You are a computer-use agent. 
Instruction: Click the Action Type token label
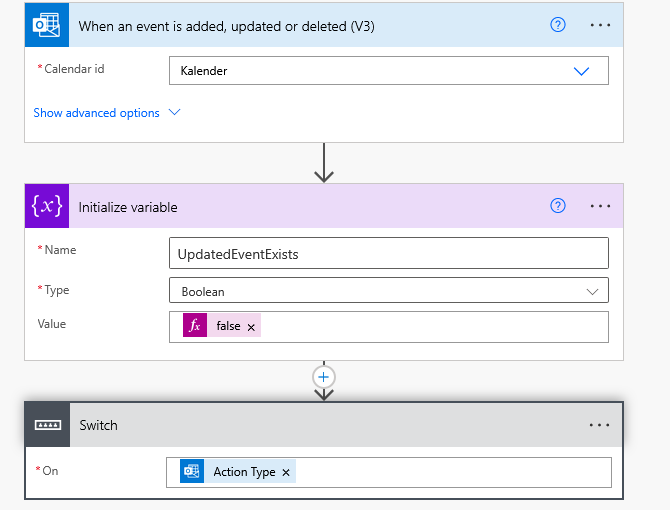click(244, 472)
